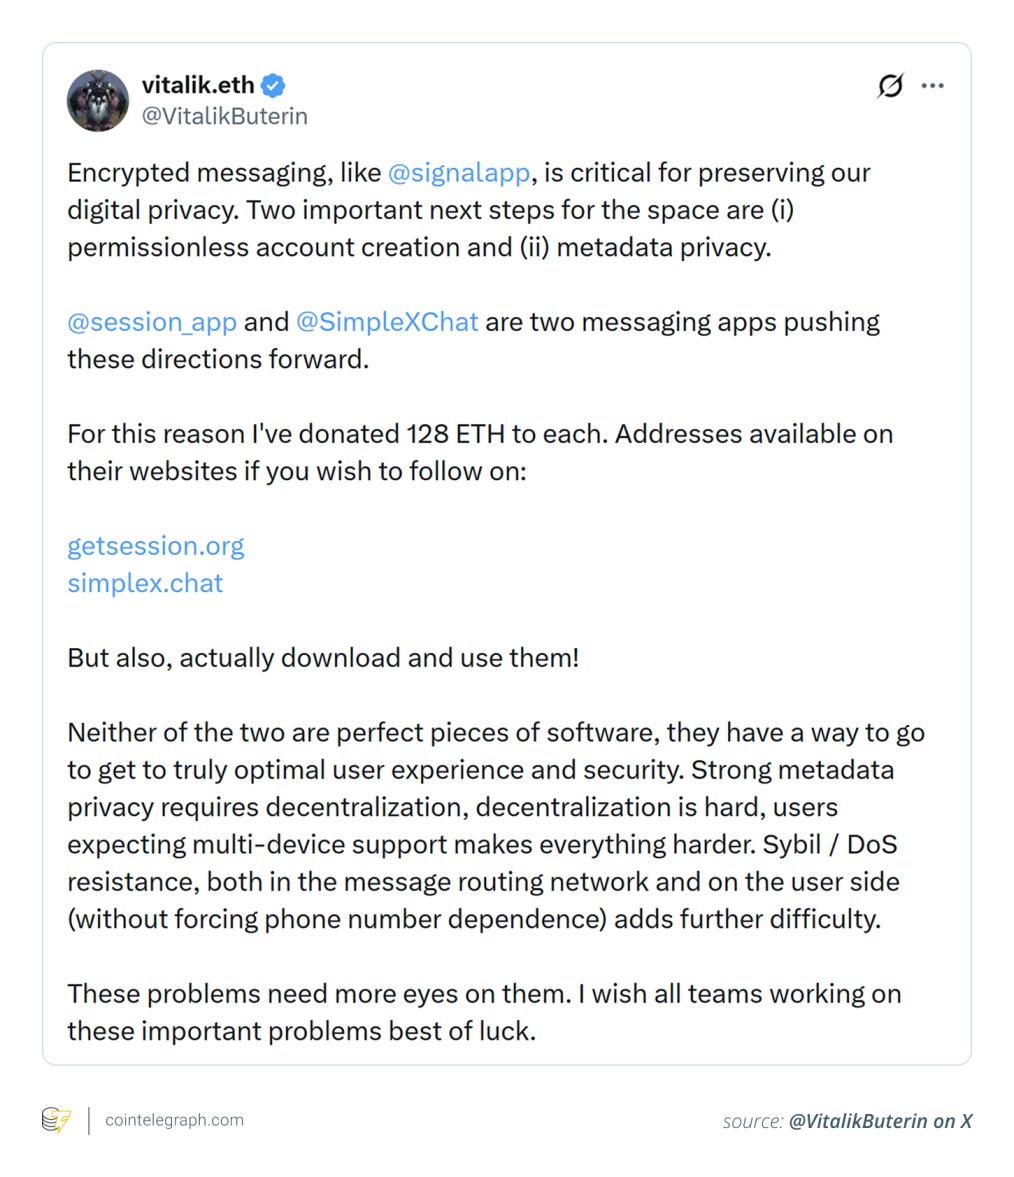Click the paragraph starting "Encrypted messaging"
1014x1177 pixels.
tap(468, 210)
